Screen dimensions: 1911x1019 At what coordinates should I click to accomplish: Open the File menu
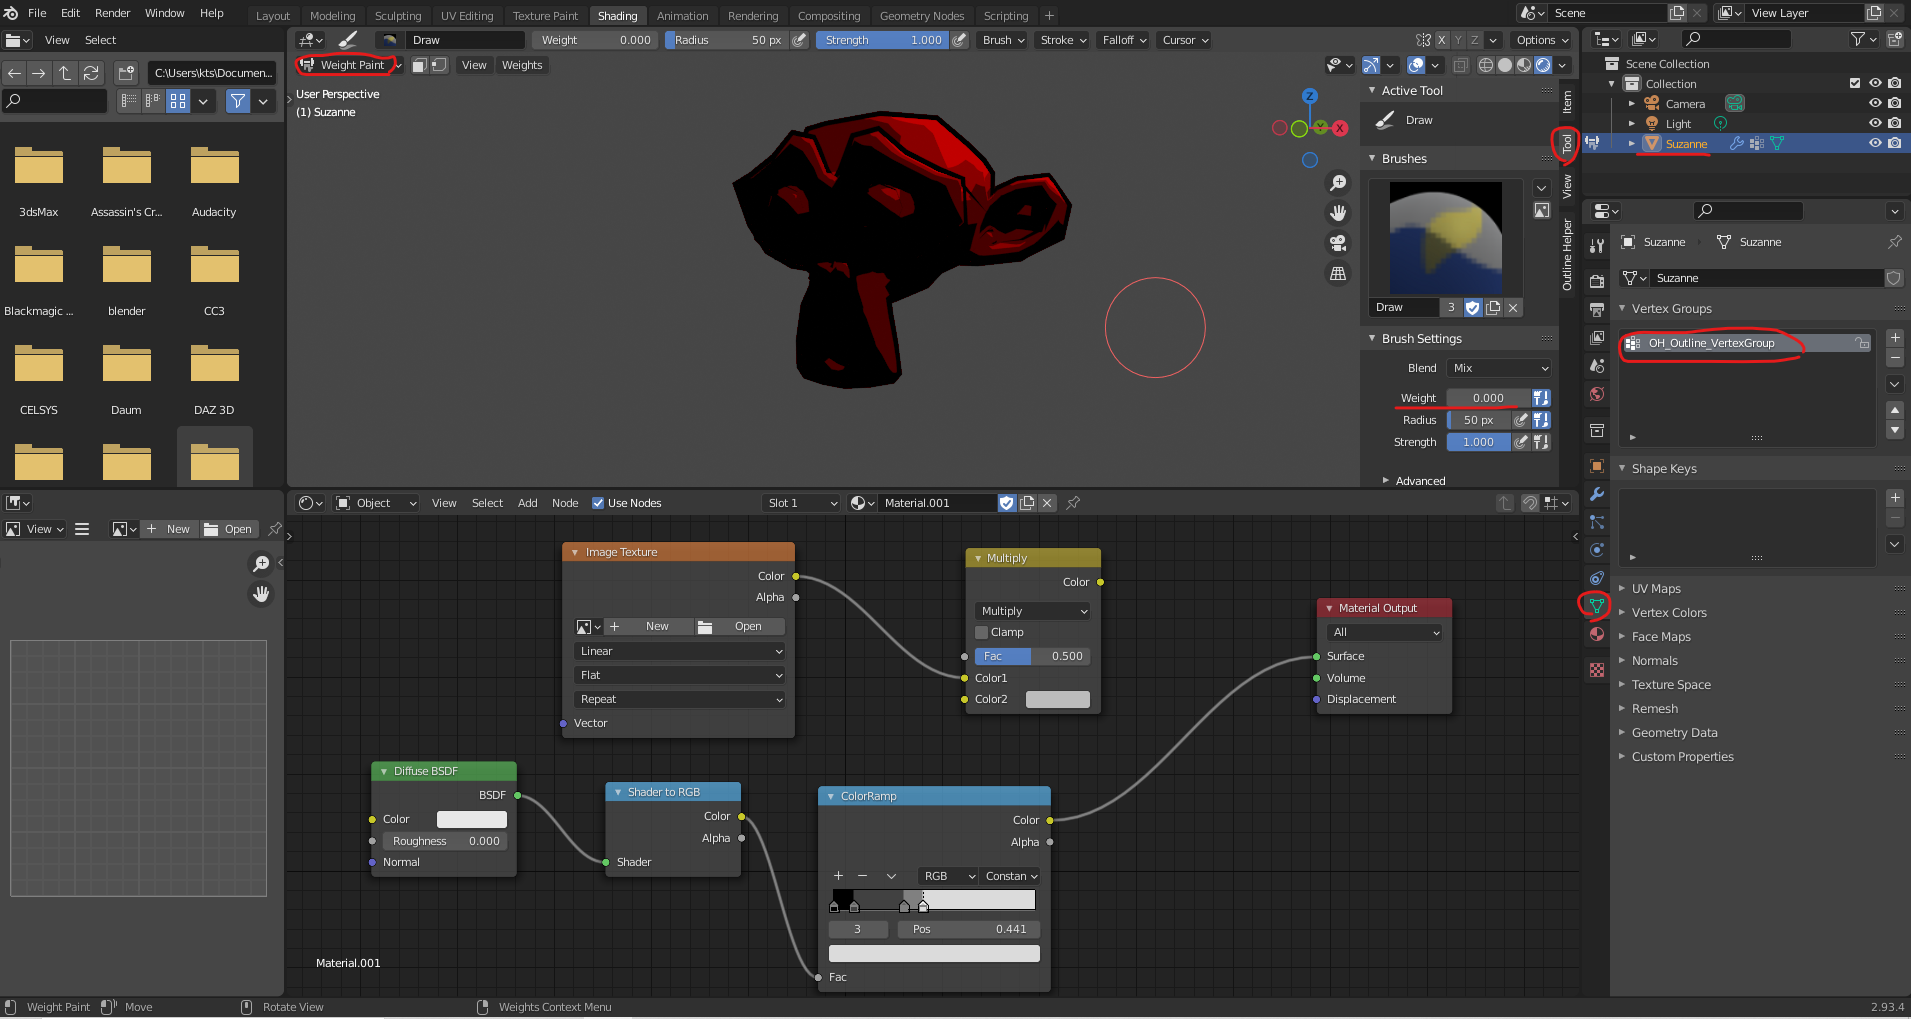pyautogui.click(x=37, y=13)
